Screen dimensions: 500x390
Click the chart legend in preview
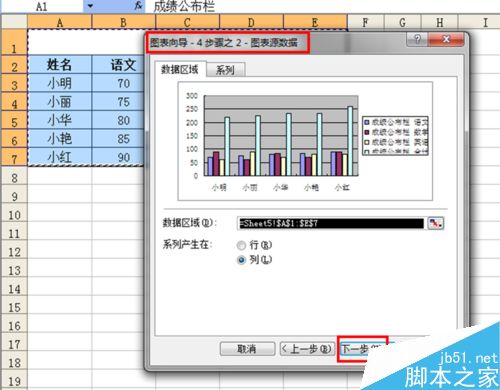395,136
